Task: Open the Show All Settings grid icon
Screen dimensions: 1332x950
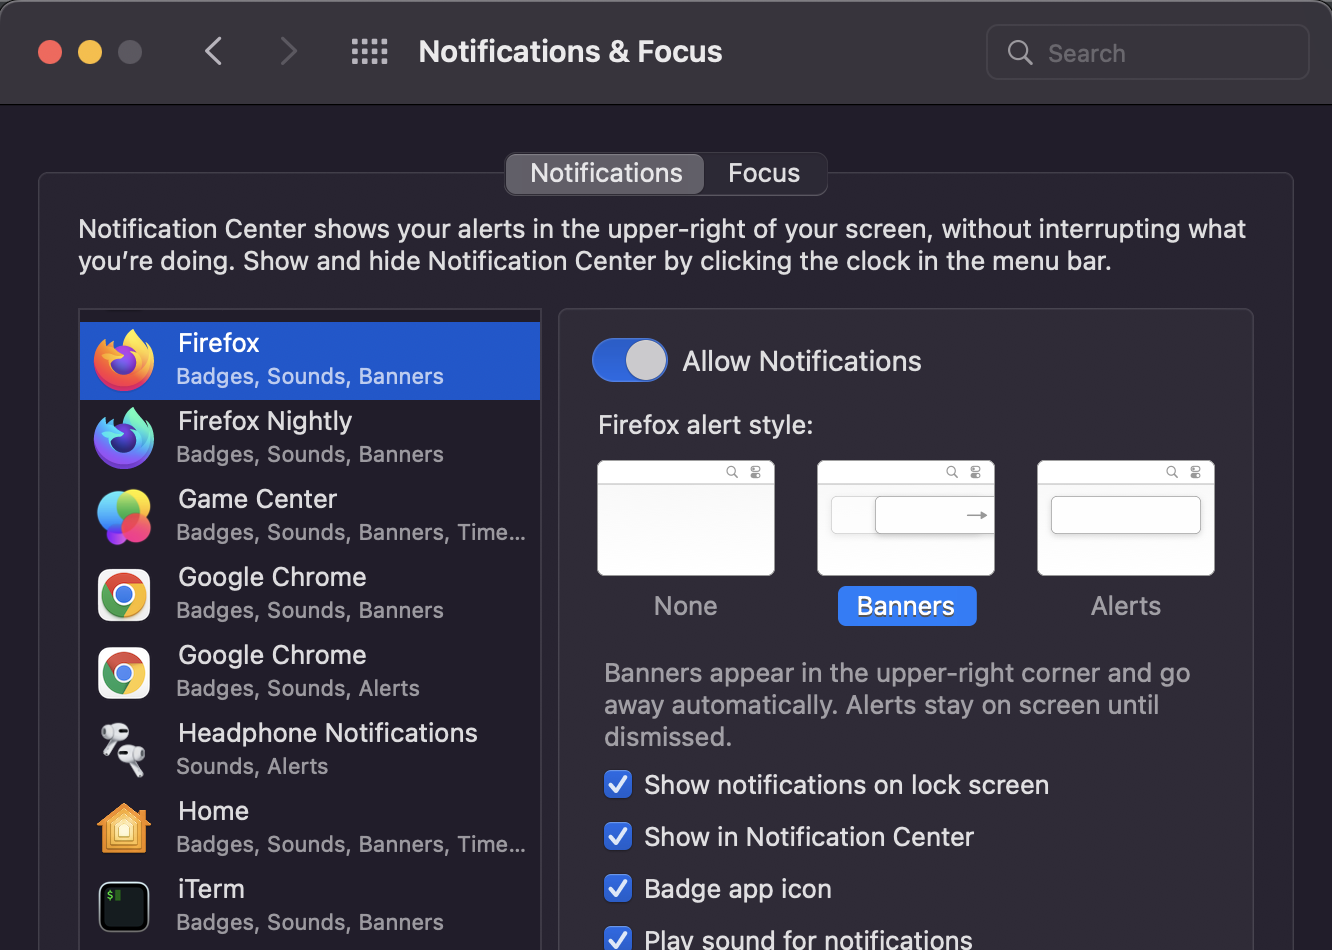Action: pyautogui.click(x=369, y=51)
